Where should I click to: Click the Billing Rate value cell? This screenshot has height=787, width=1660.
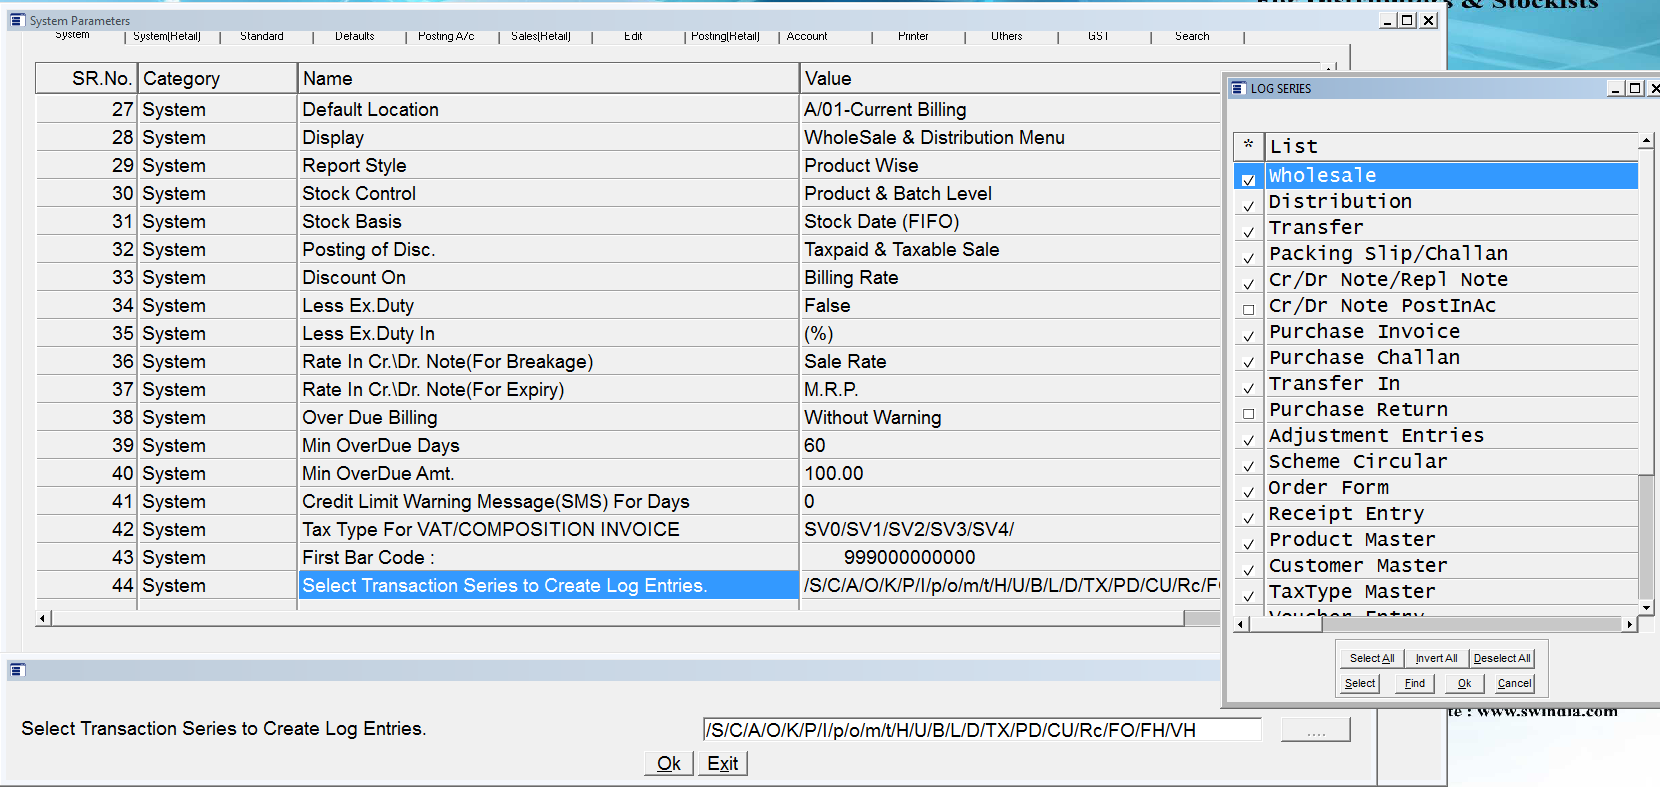click(x=1010, y=277)
